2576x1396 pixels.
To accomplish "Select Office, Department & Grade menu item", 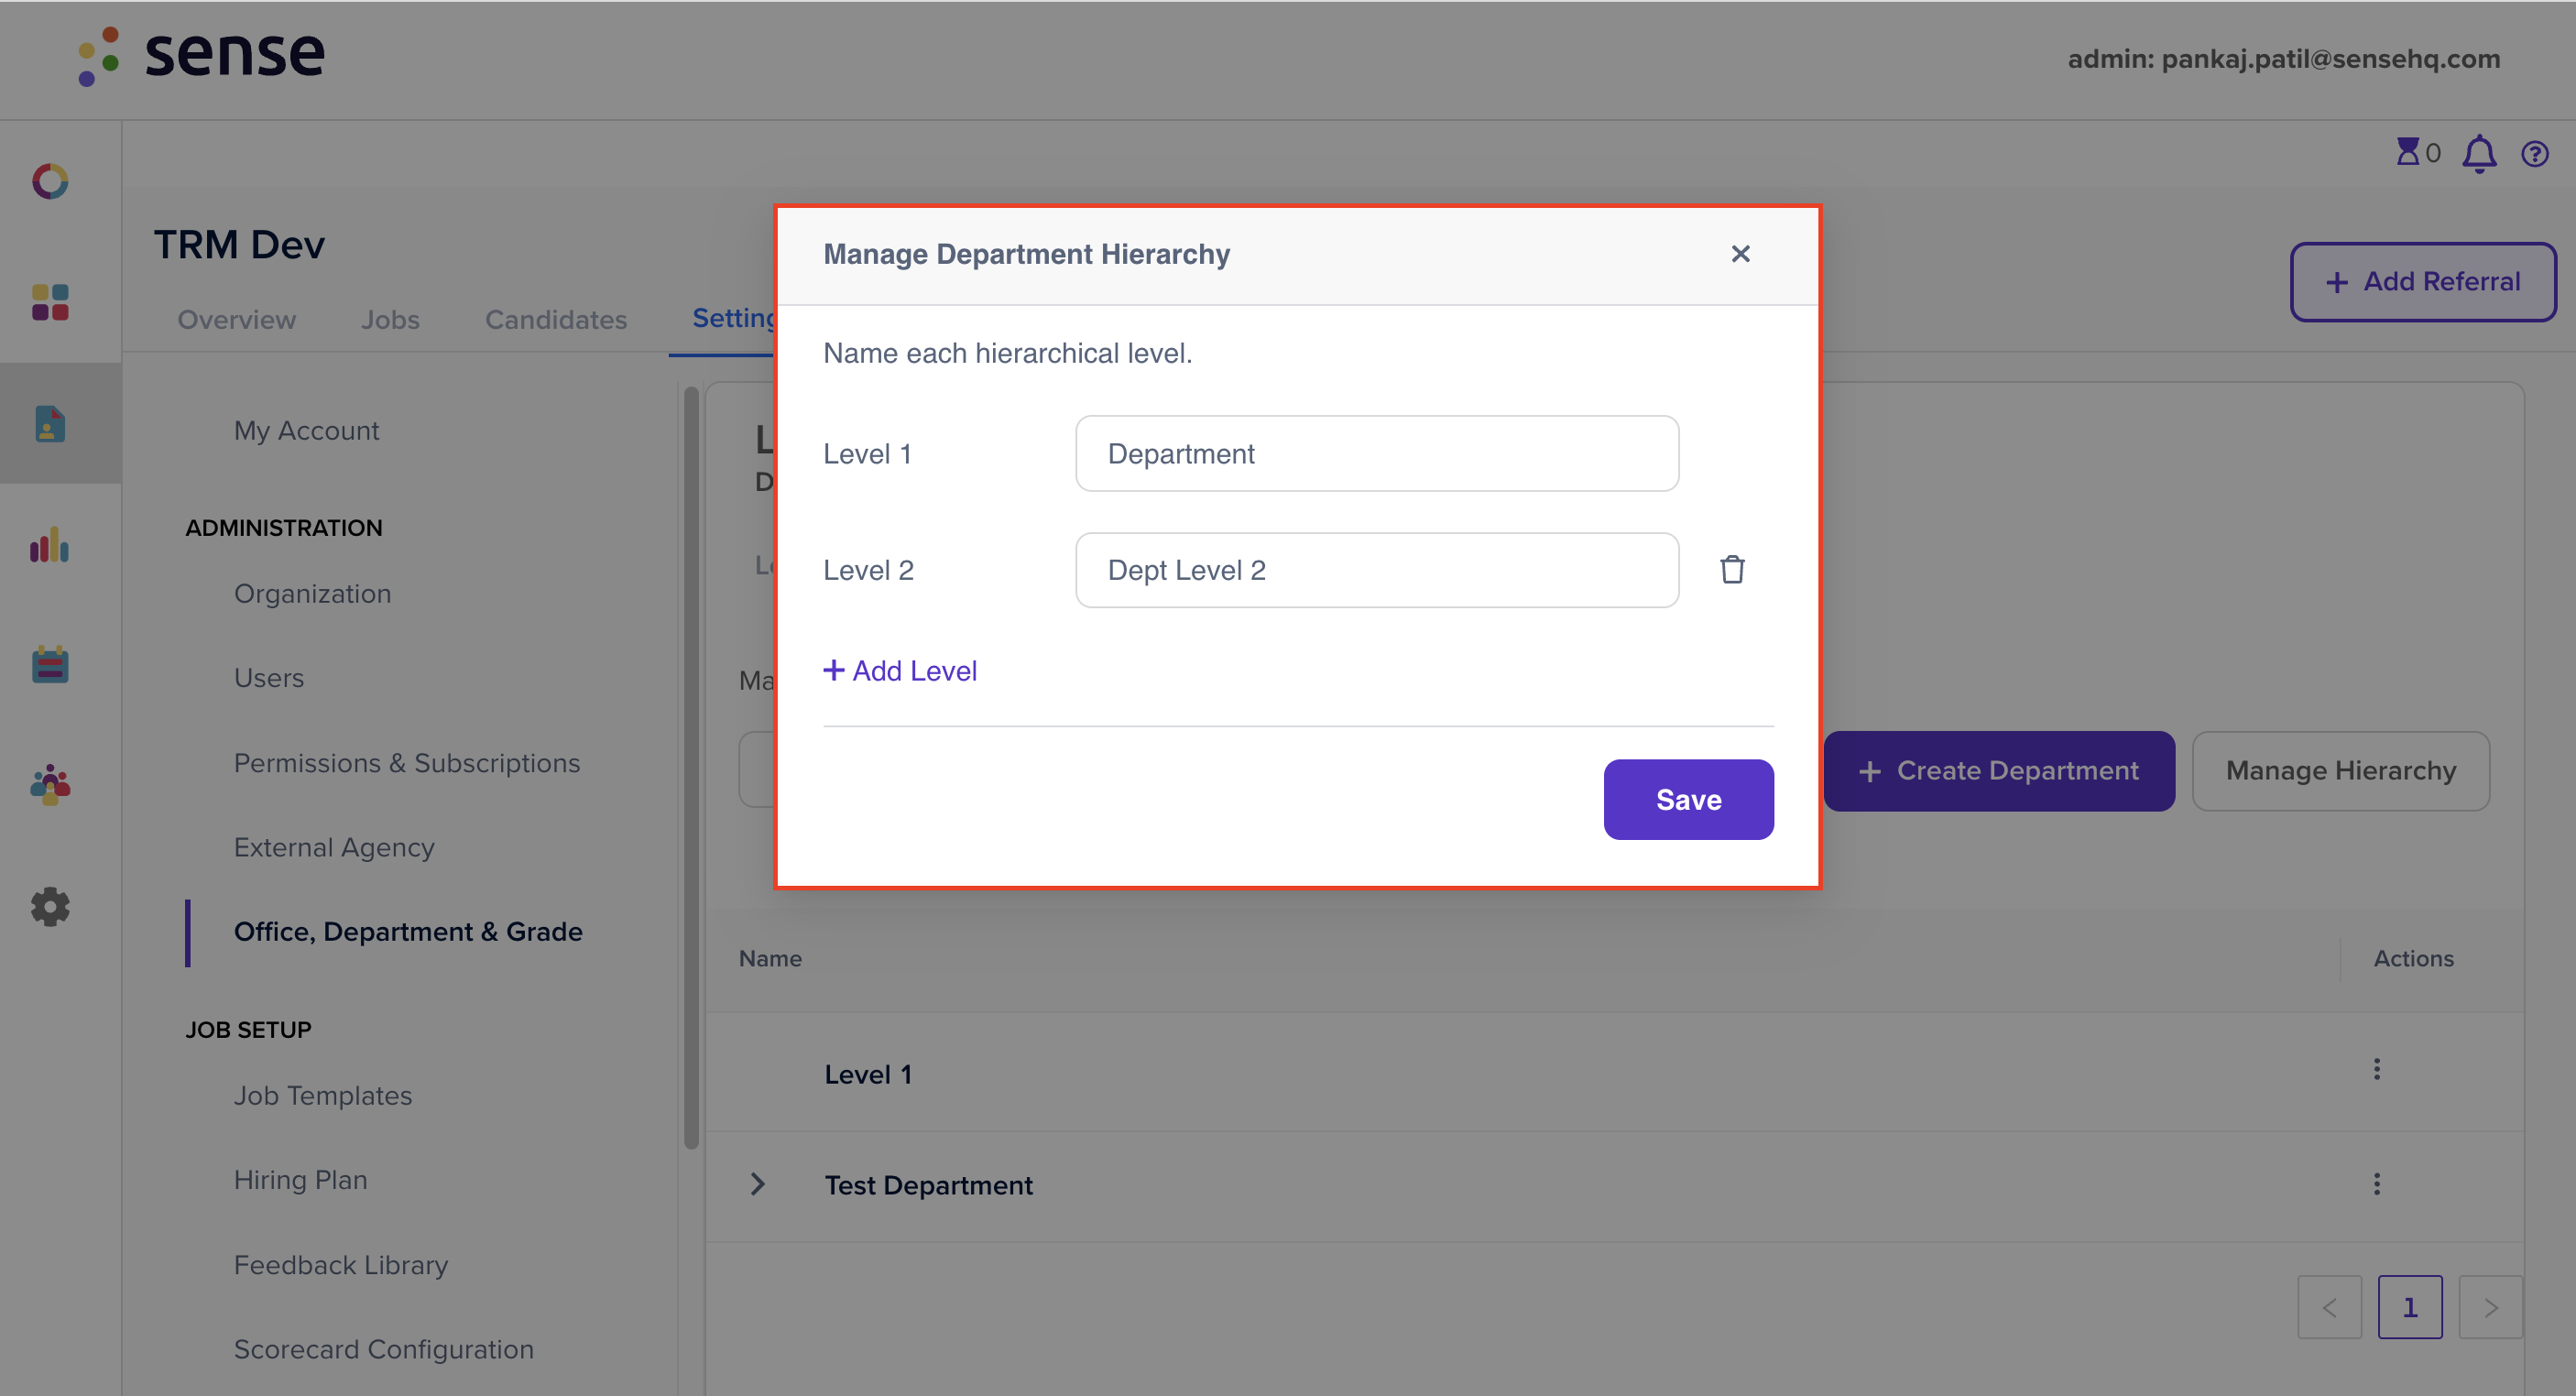I will click(x=408, y=931).
